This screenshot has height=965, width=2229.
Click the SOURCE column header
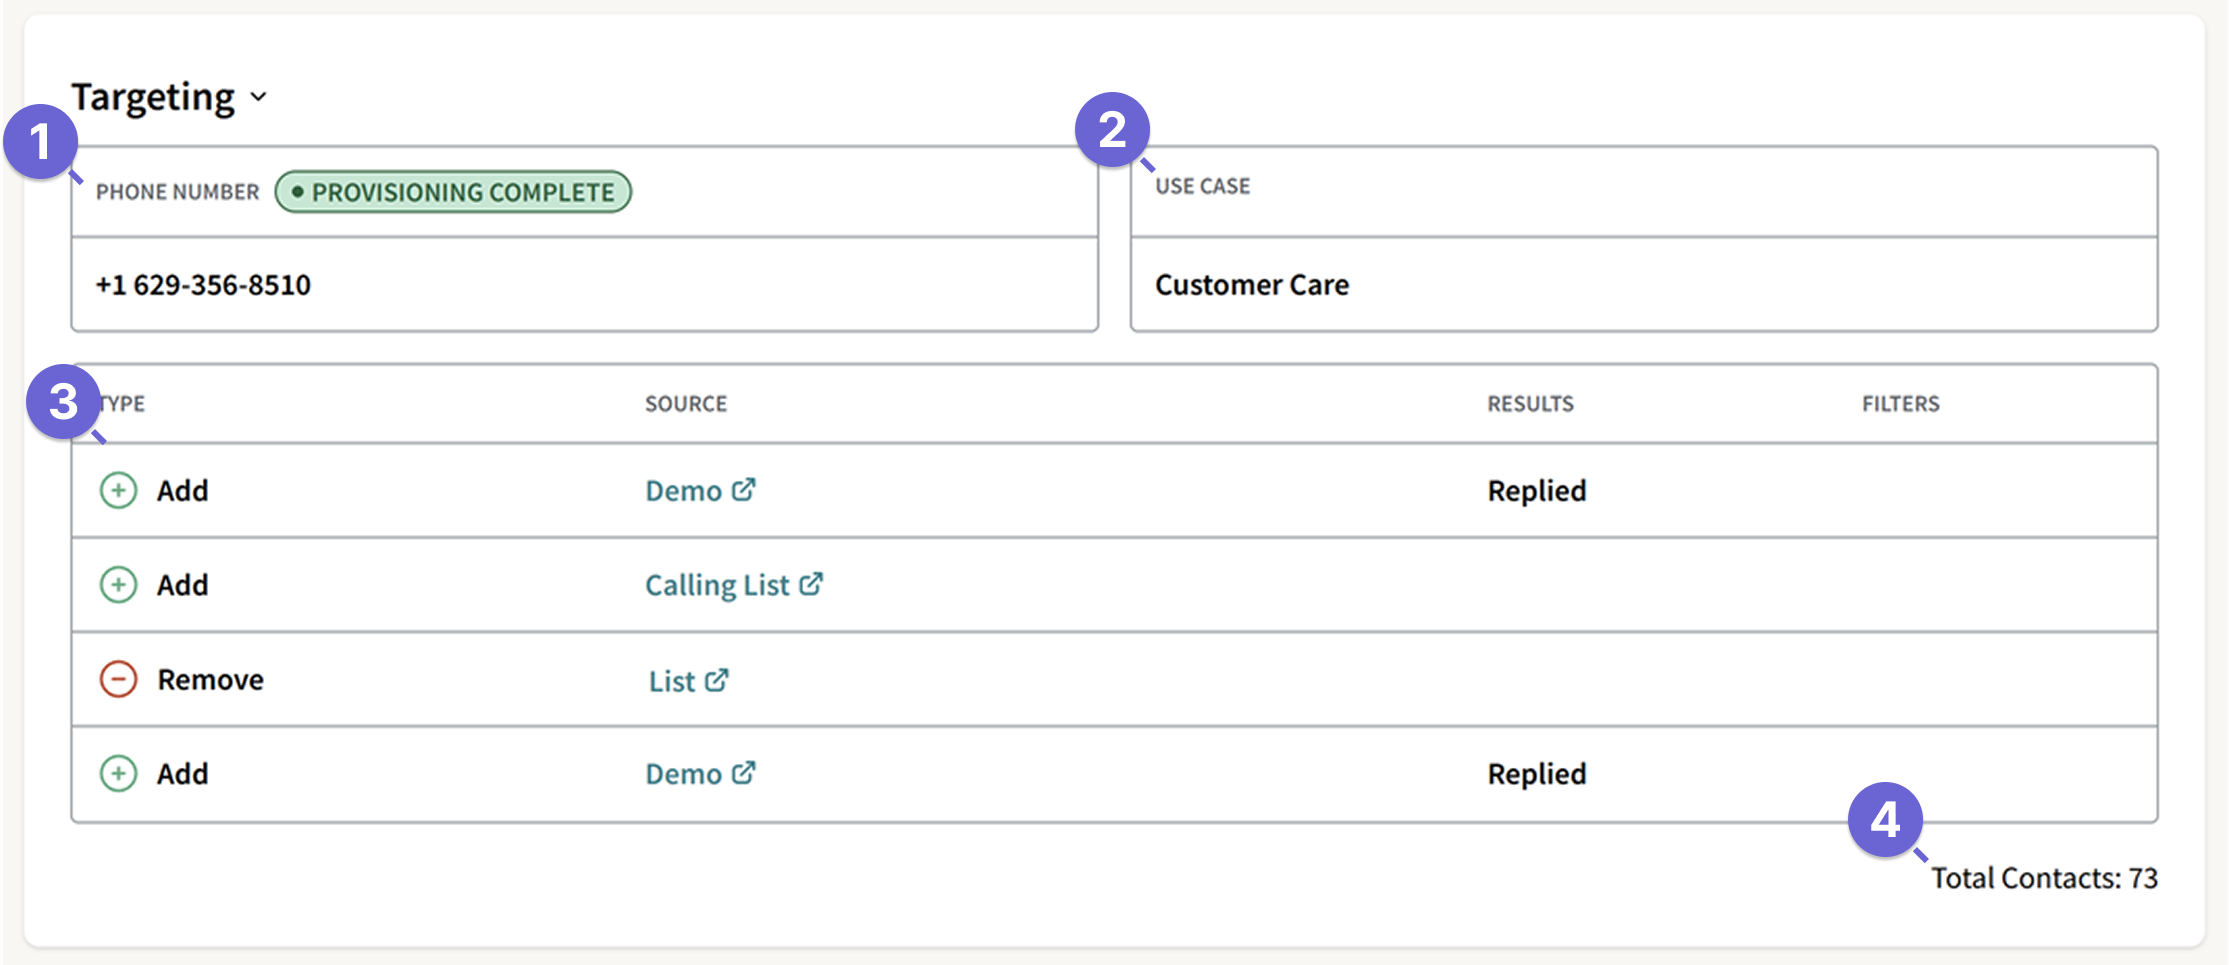click(x=686, y=404)
